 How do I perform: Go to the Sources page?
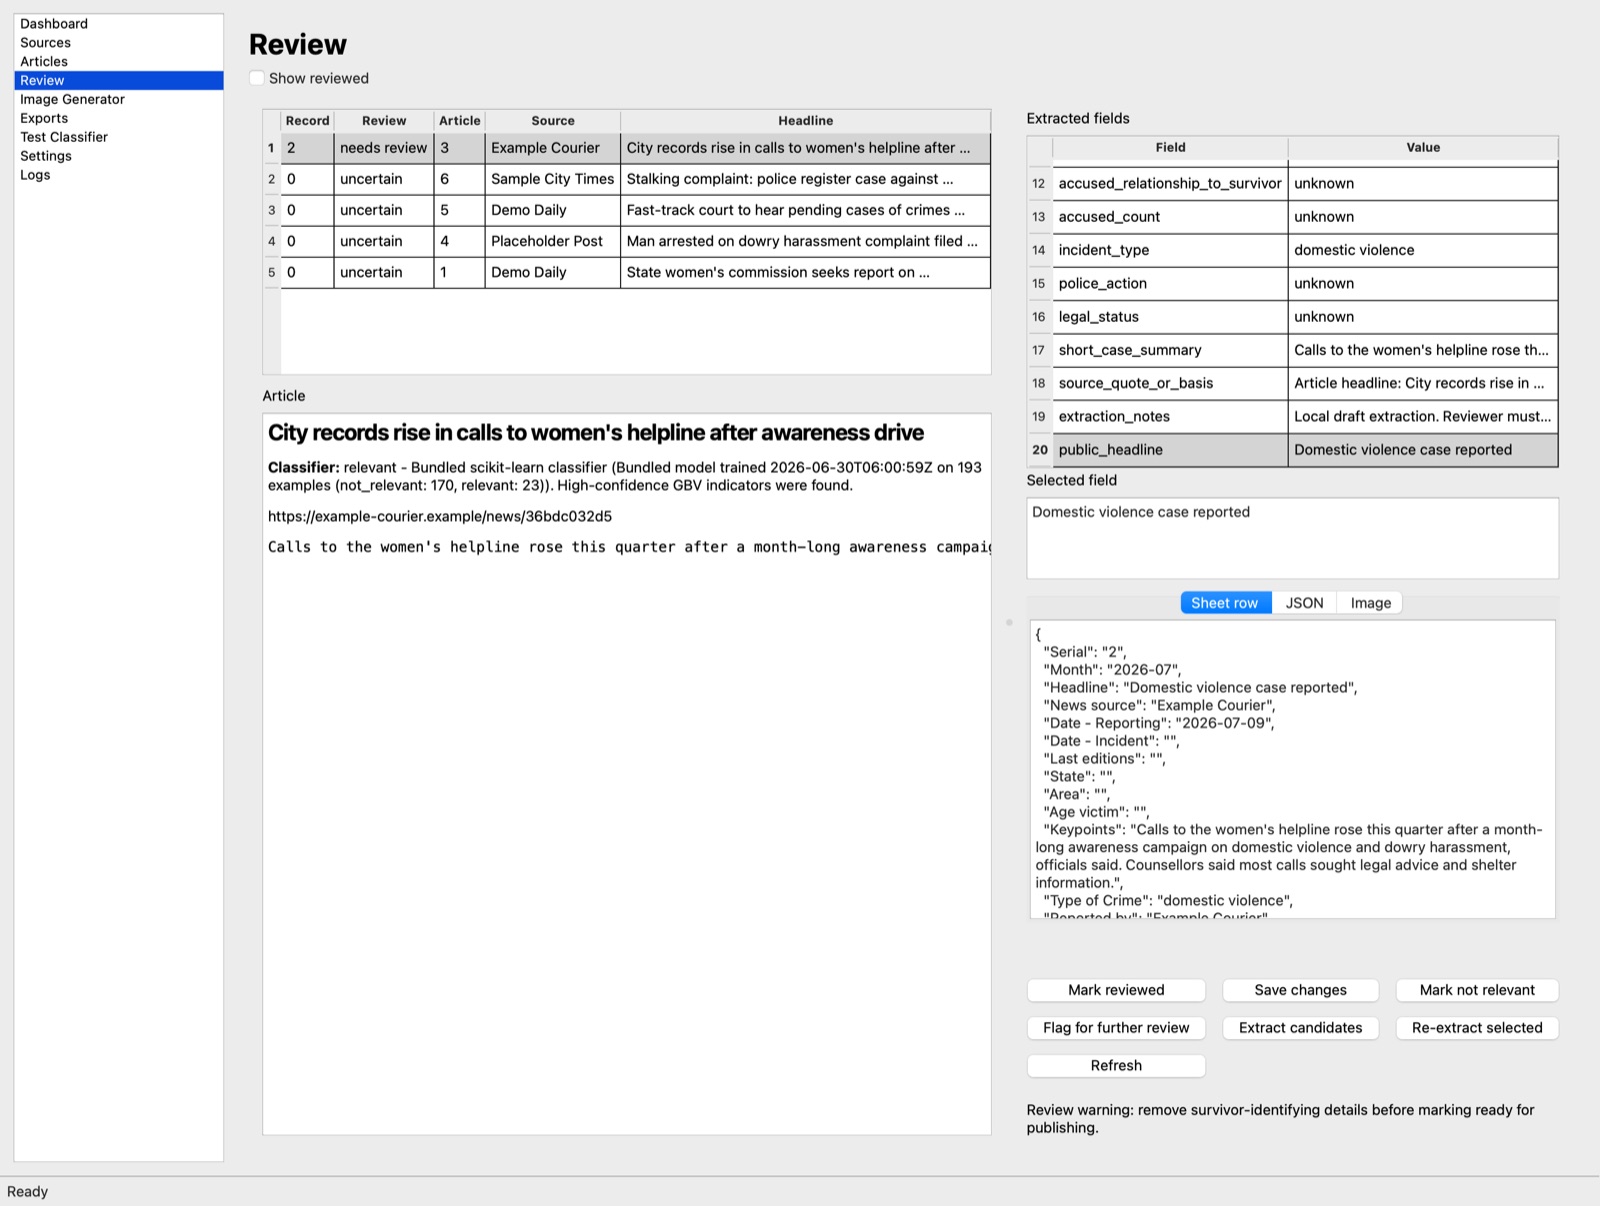[x=118, y=43]
